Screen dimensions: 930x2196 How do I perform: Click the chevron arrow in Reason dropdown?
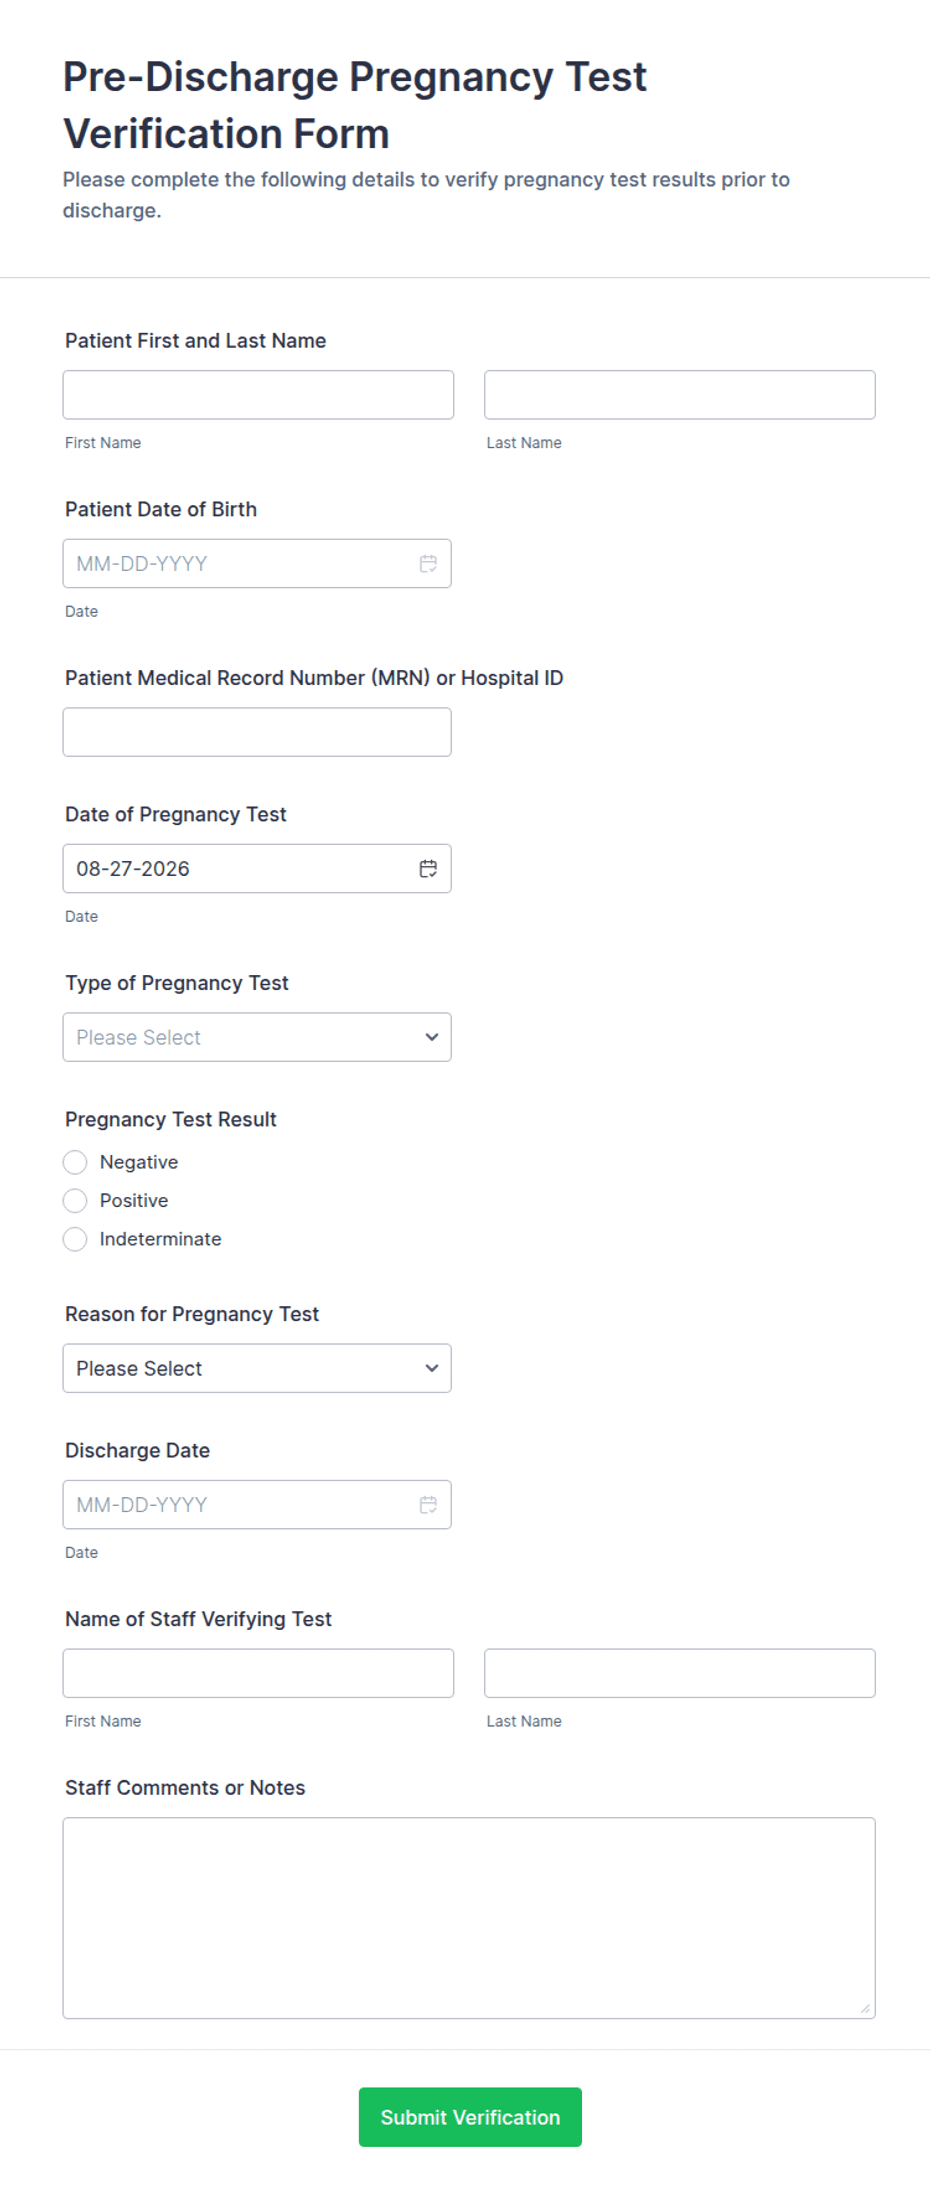click(x=432, y=1368)
